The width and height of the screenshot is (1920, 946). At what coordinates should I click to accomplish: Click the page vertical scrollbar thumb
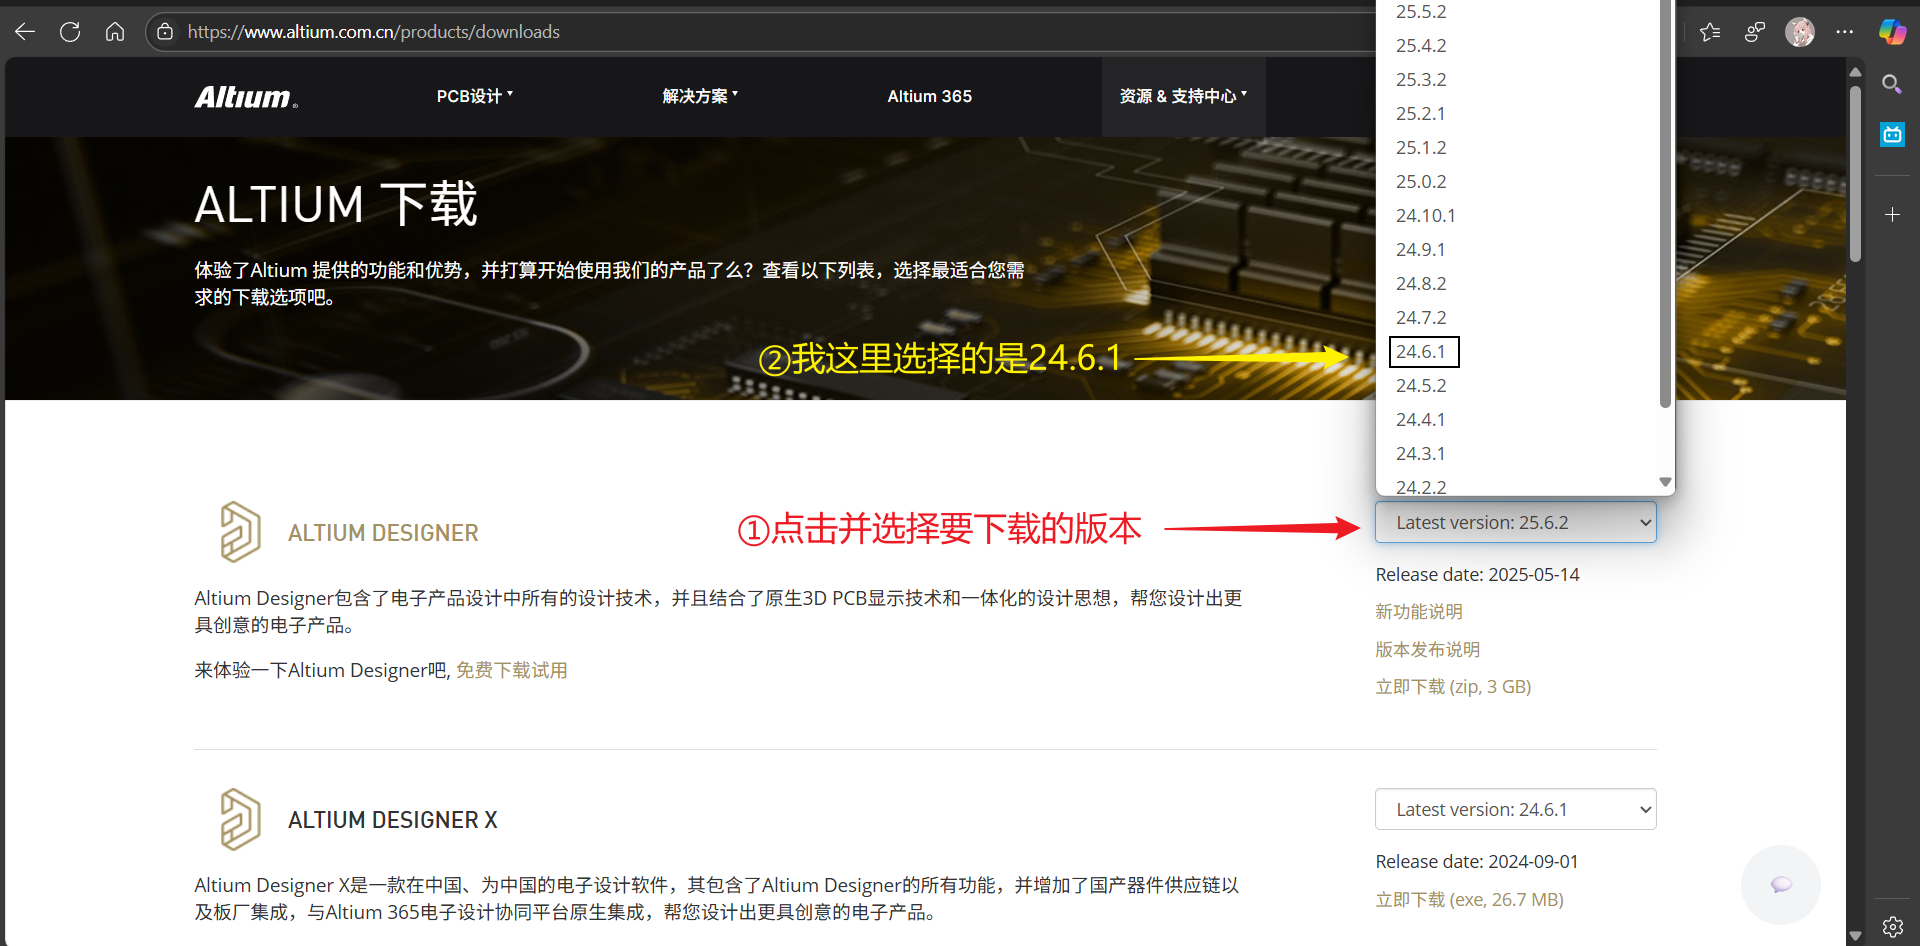point(1855,175)
